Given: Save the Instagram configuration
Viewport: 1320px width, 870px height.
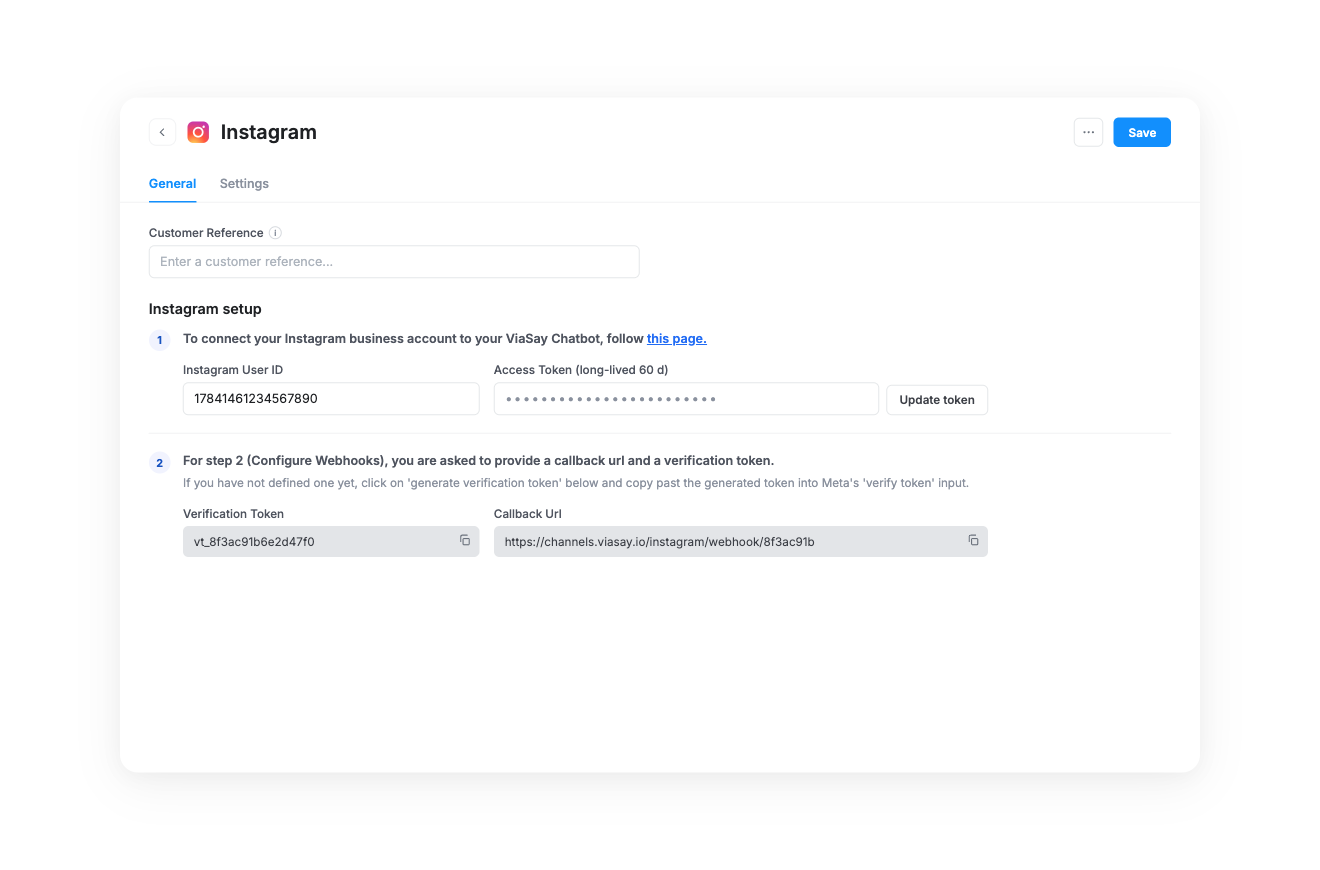Looking at the screenshot, I should (x=1142, y=132).
